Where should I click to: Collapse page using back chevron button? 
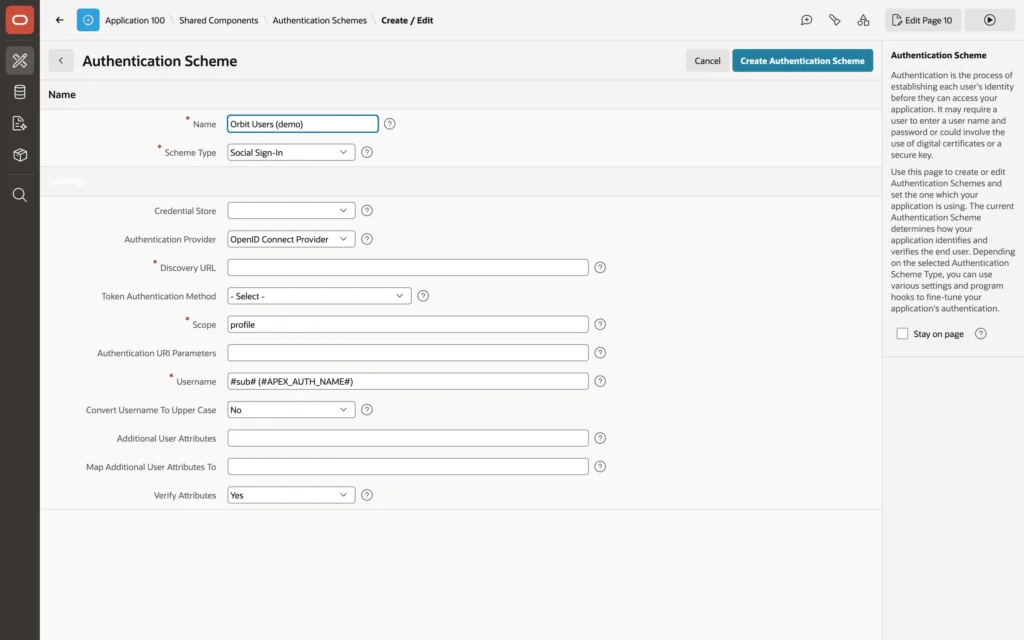click(x=61, y=61)
